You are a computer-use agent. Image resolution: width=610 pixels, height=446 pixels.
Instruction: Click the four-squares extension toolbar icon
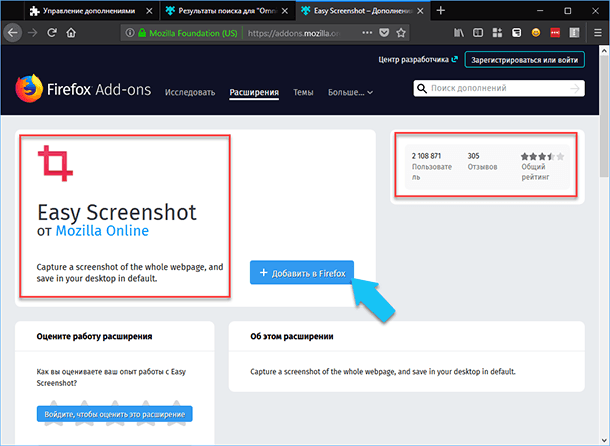point(497,33)
